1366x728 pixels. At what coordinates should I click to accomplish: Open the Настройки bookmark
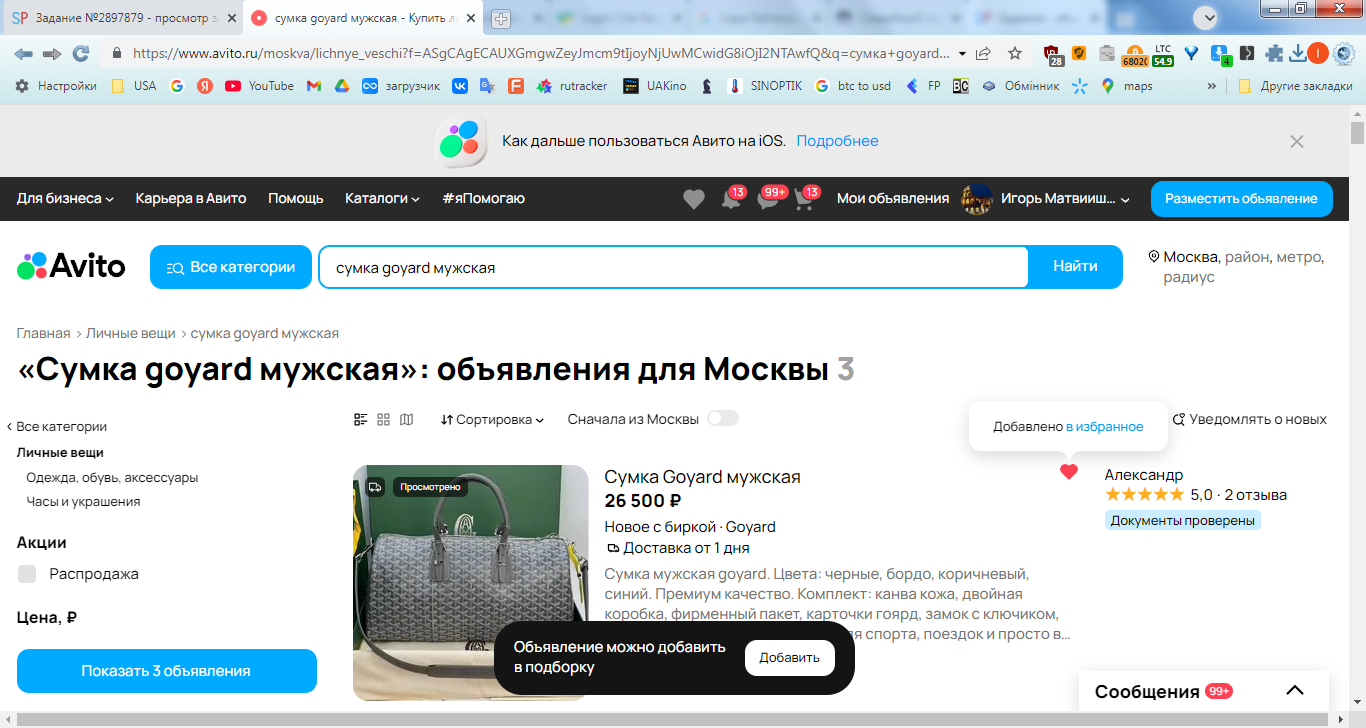coord(56,86)
